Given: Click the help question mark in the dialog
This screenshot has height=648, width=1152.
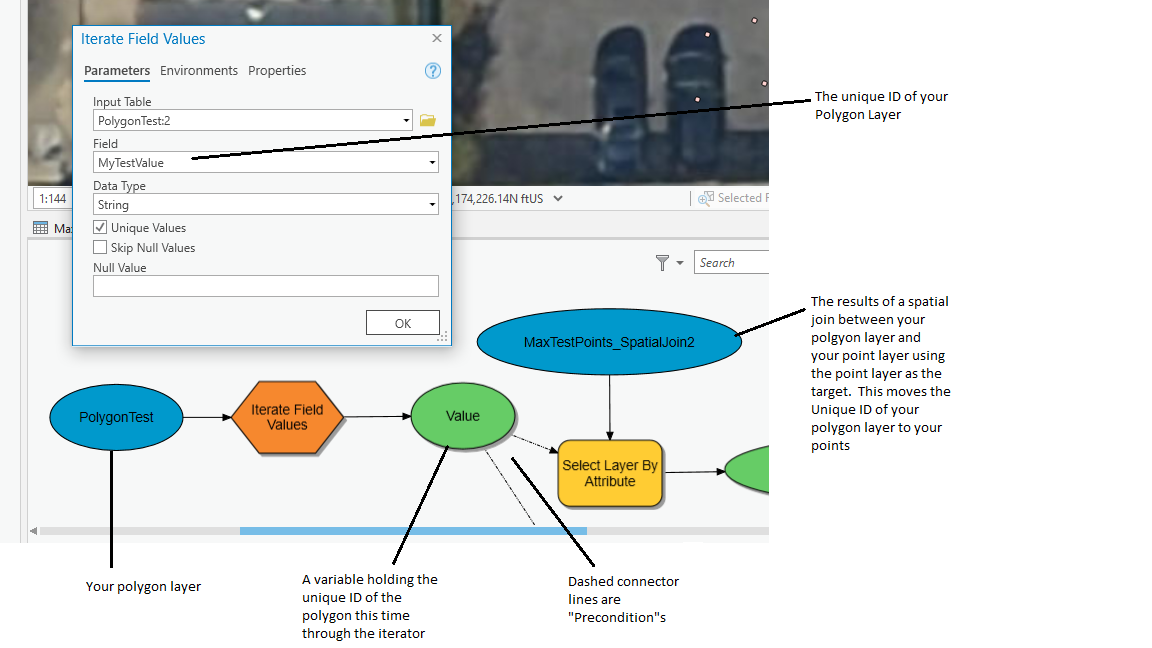Looking at the screenshot, I should (x=432, y=70).
